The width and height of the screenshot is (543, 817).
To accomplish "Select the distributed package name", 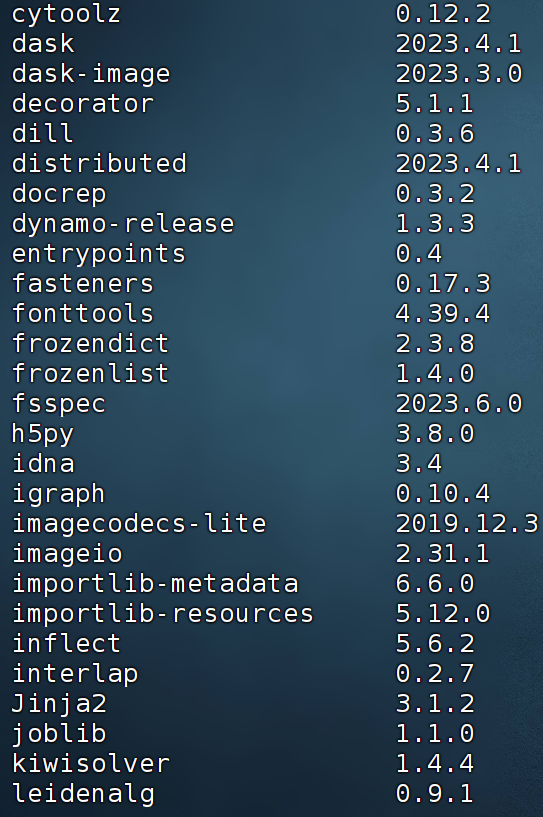I will coord(99,163).
